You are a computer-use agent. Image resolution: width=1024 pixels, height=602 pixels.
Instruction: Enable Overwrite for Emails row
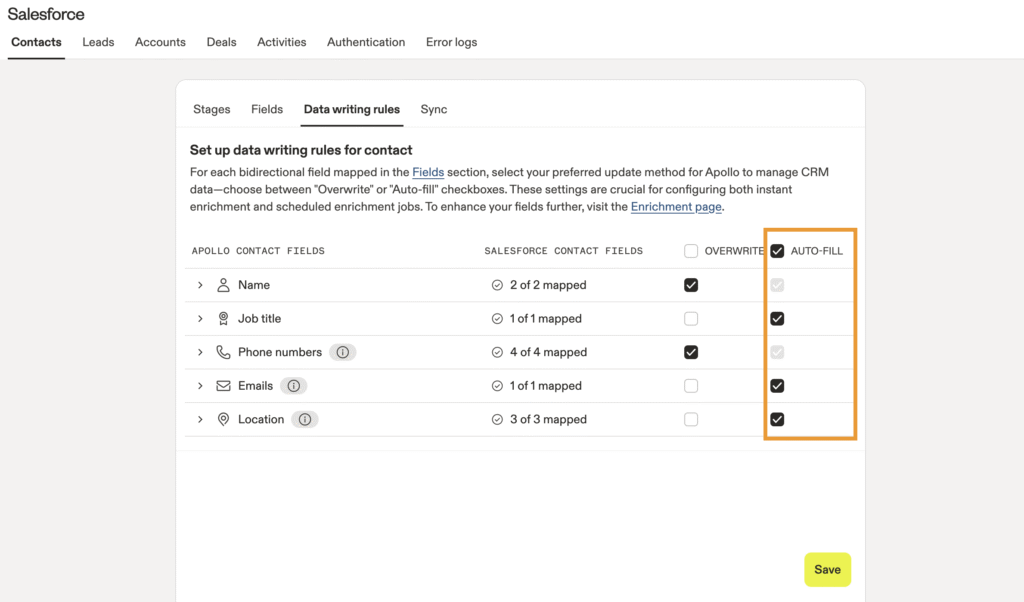click(x=691, y=386)
